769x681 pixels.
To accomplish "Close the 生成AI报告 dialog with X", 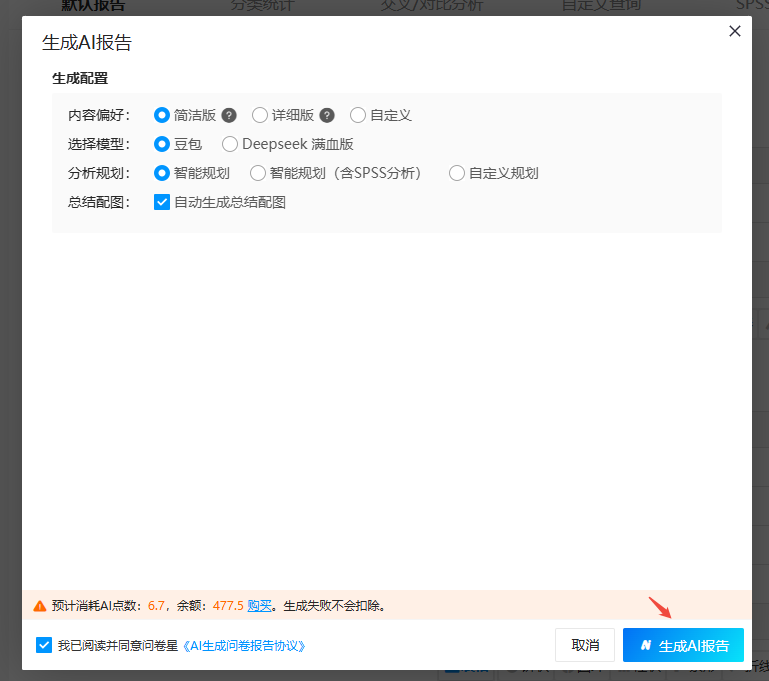I will click(x=735, y=31).
